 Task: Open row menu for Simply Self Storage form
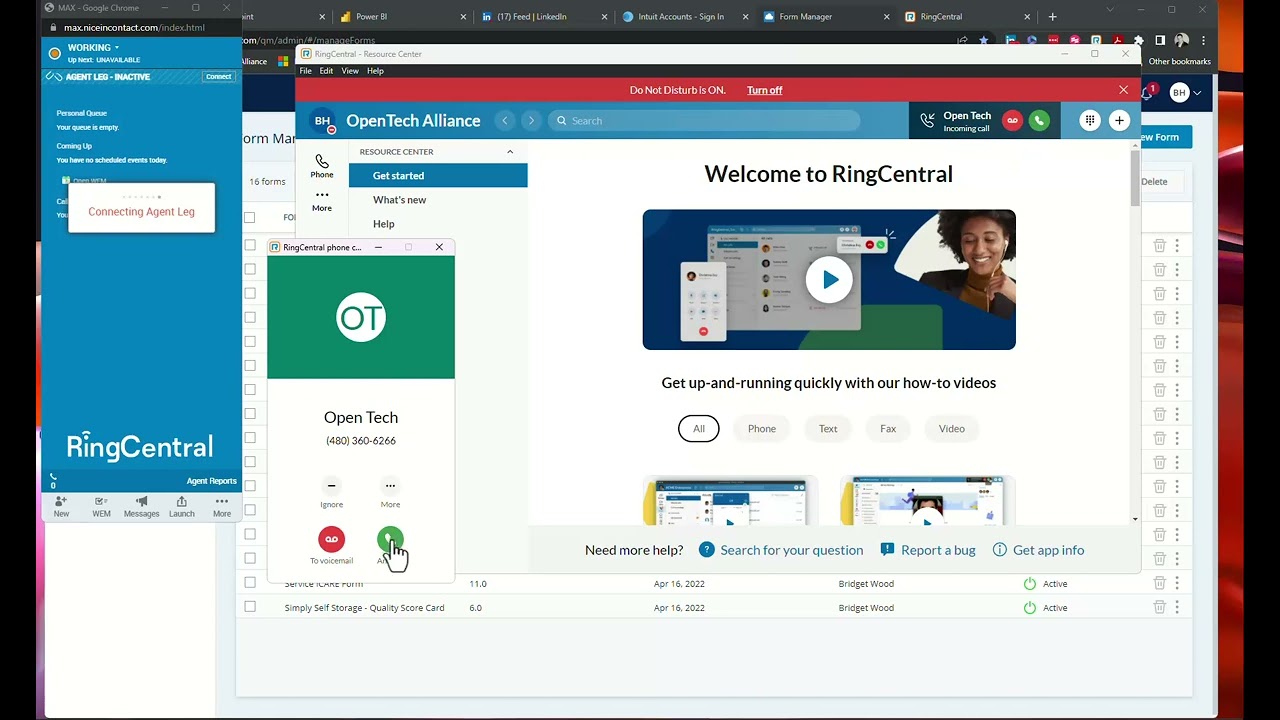point(1177,607)
